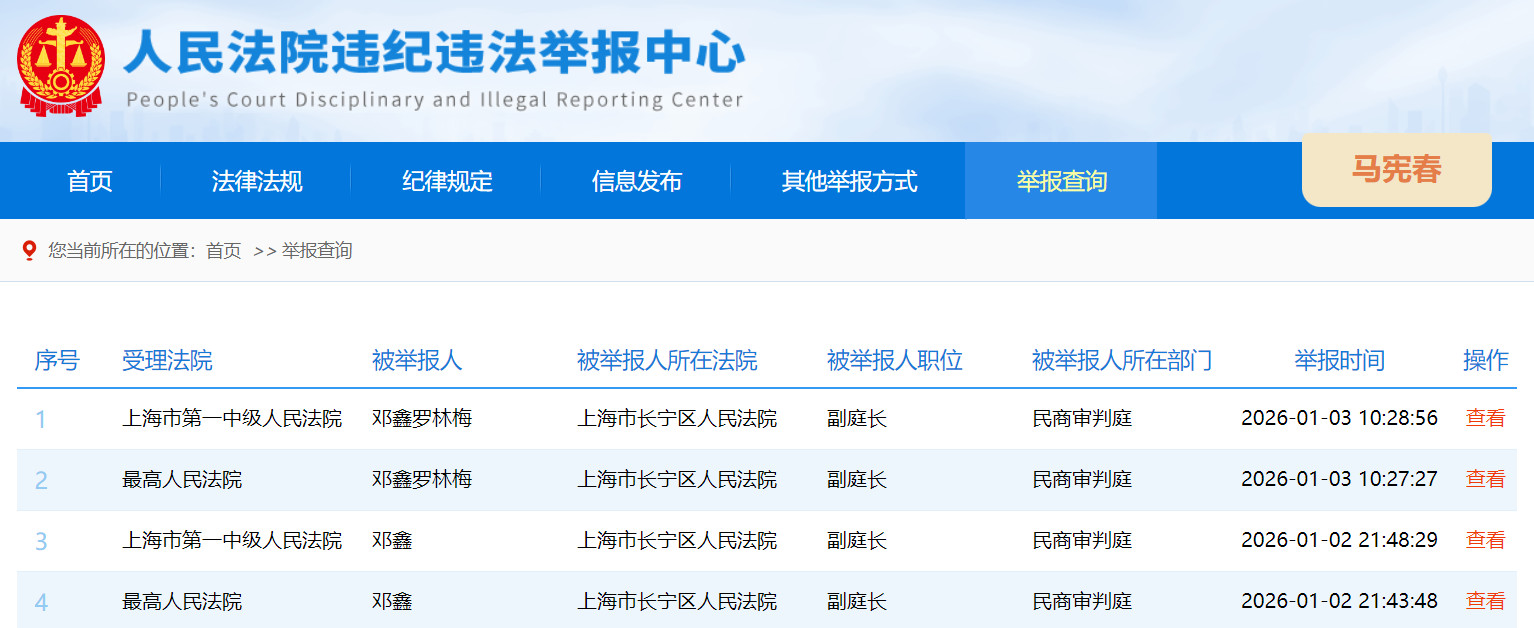This screenshot has height=628, width=1534.
Task: Open the 纪律规定 navigation menu item
Action: coord(446,180)
